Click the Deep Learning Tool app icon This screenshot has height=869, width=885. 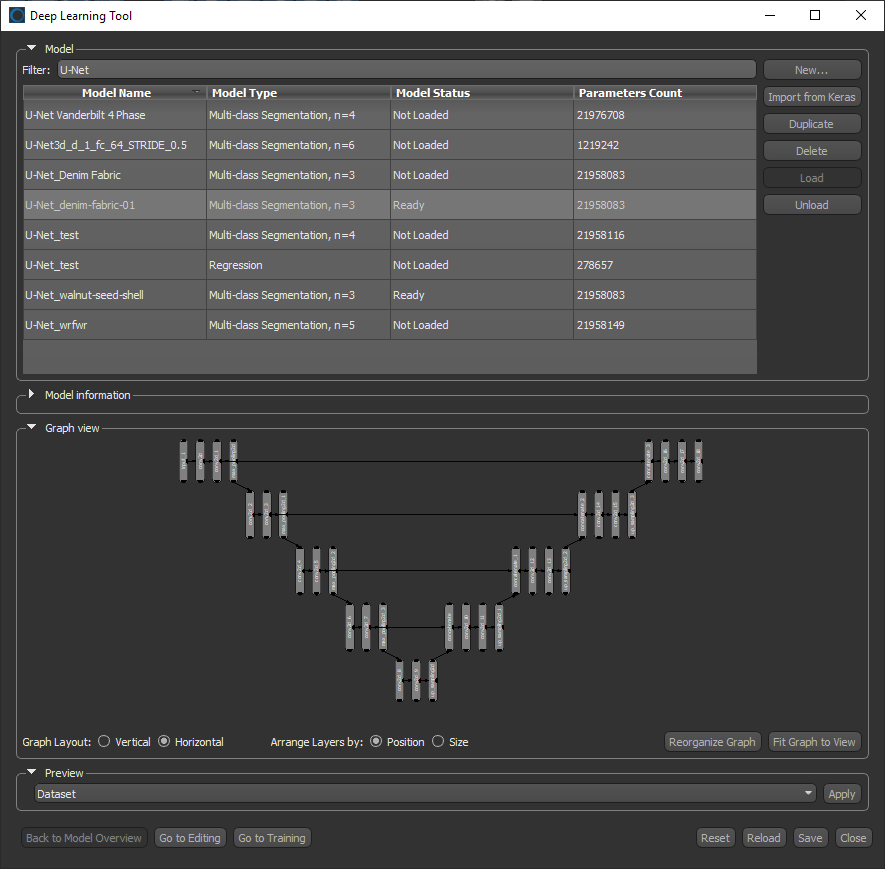point(17,16)
